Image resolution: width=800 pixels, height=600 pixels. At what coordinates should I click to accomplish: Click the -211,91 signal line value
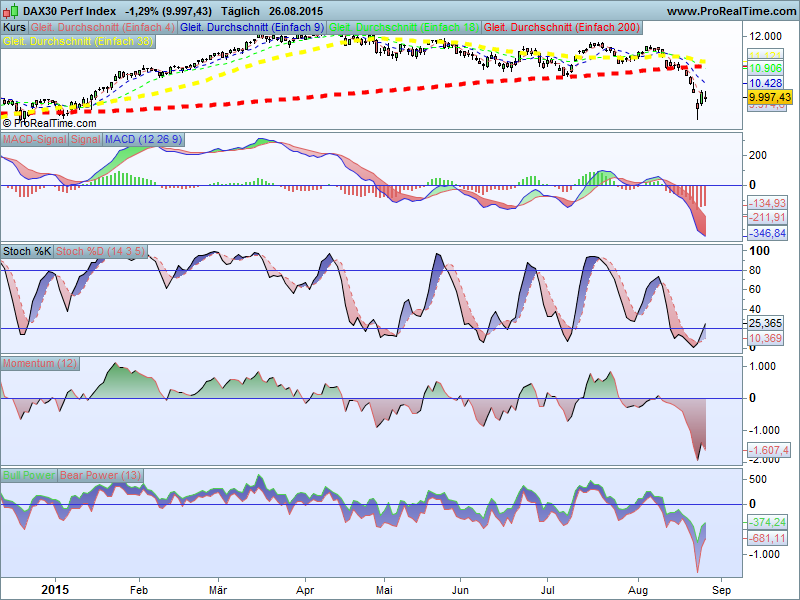click(767, 217)
